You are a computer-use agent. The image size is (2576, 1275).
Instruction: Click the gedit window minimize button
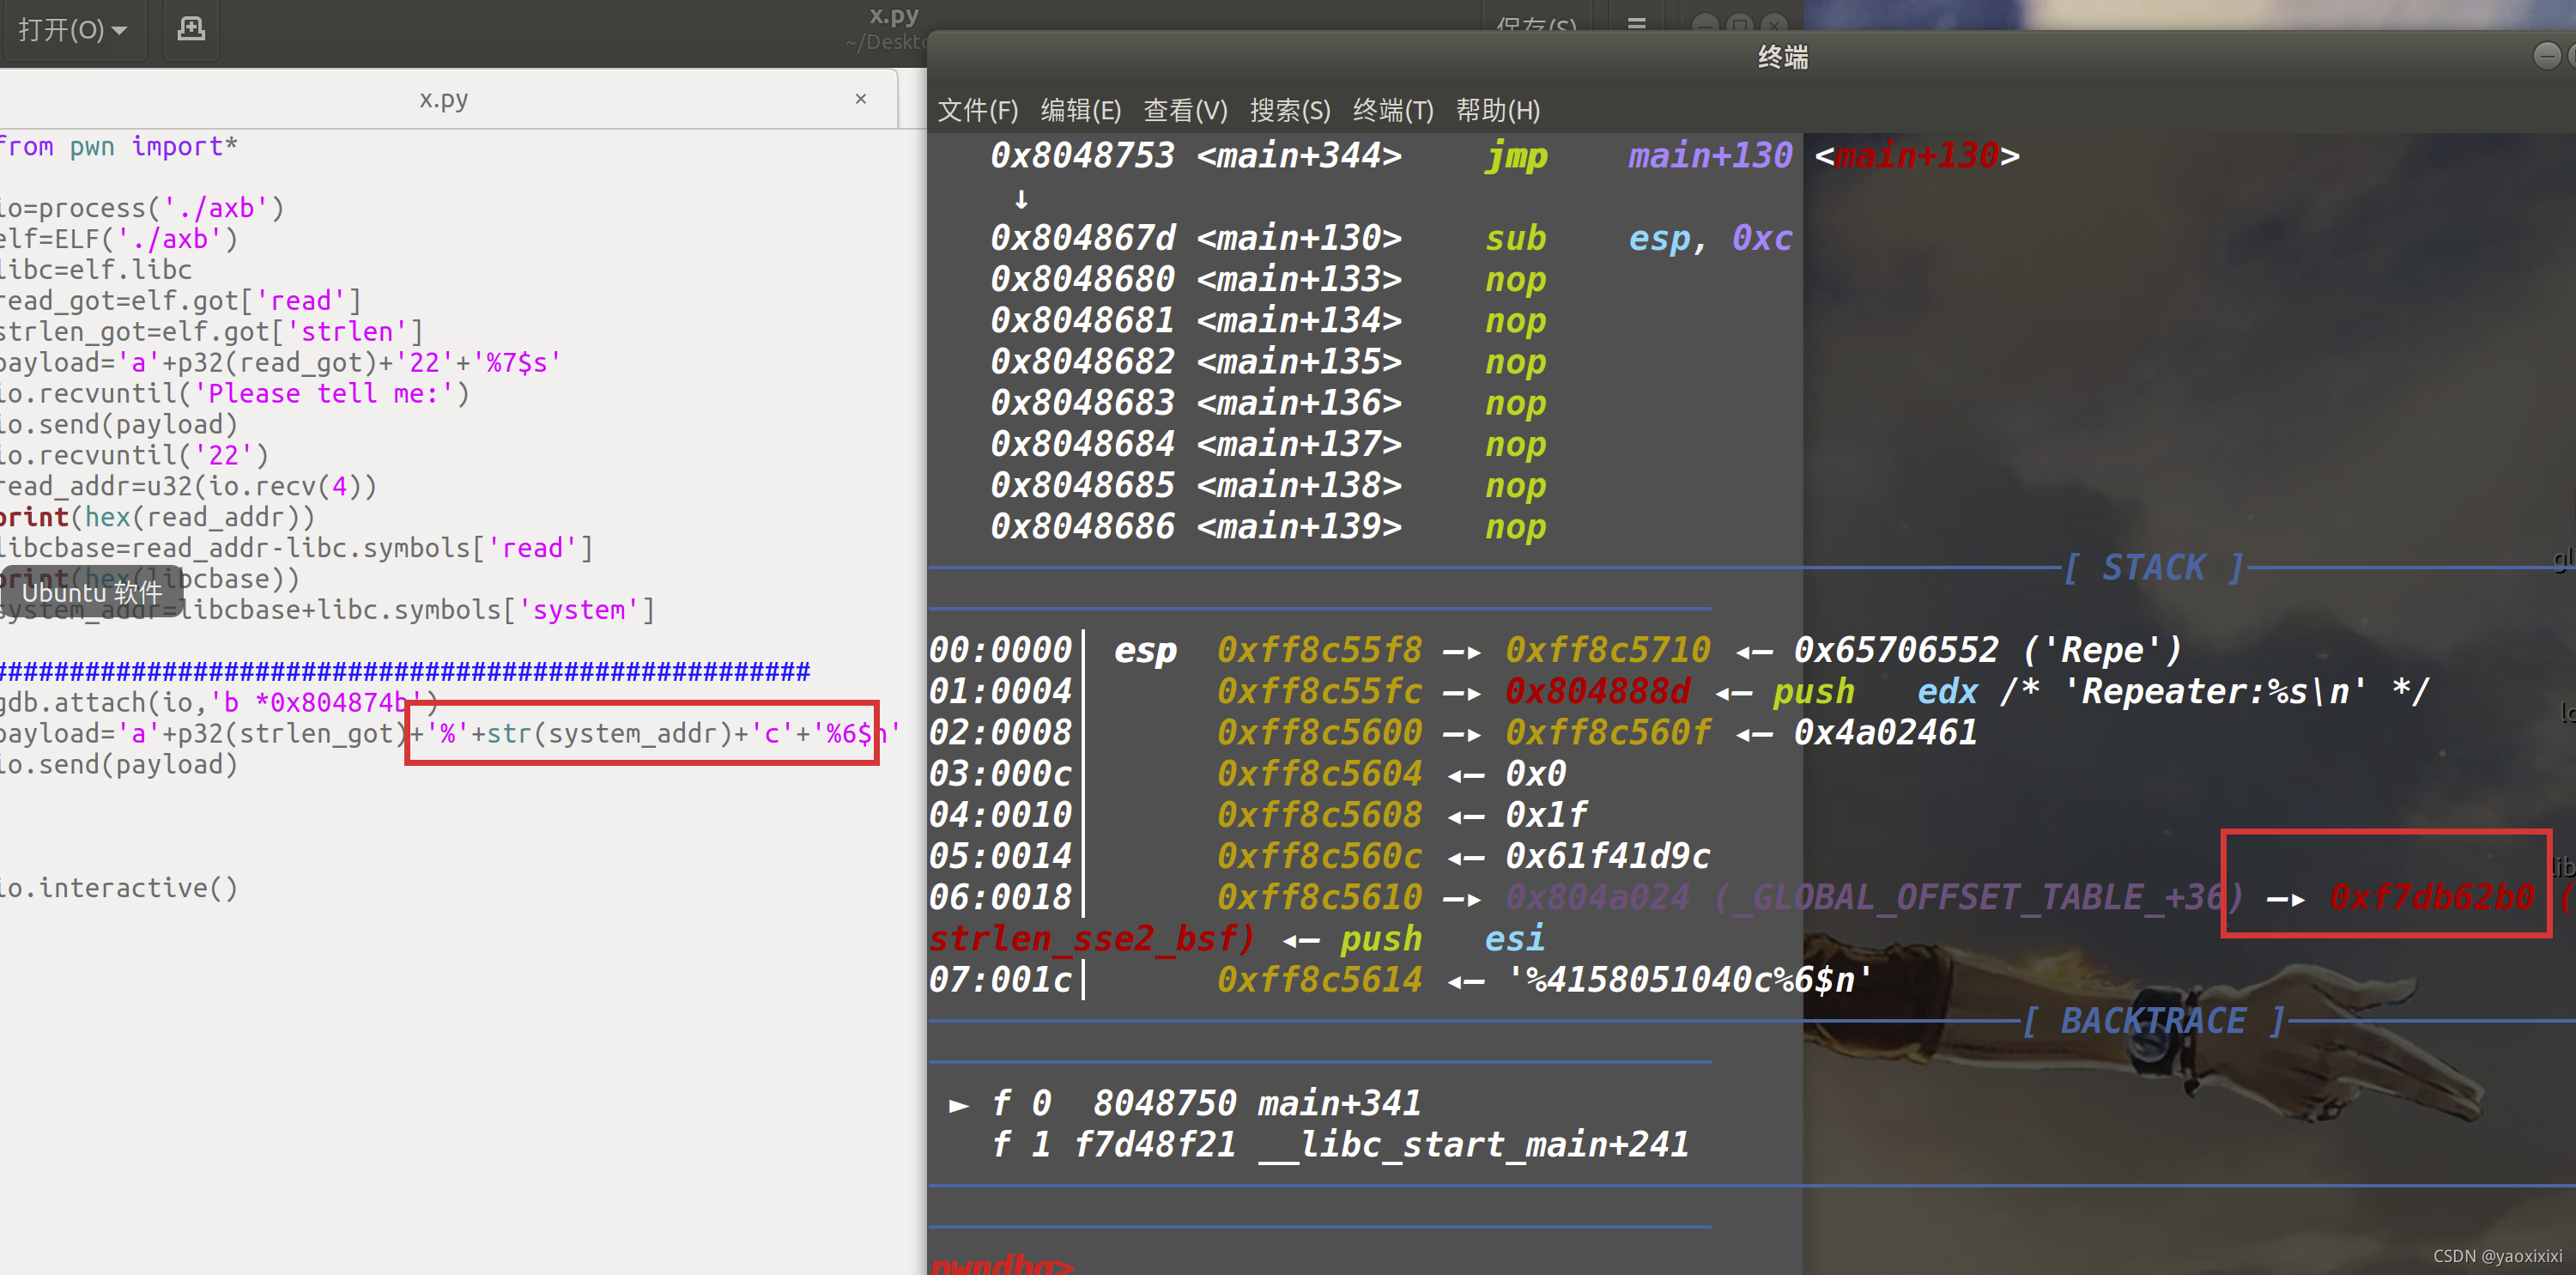(x=1705, y=22)
